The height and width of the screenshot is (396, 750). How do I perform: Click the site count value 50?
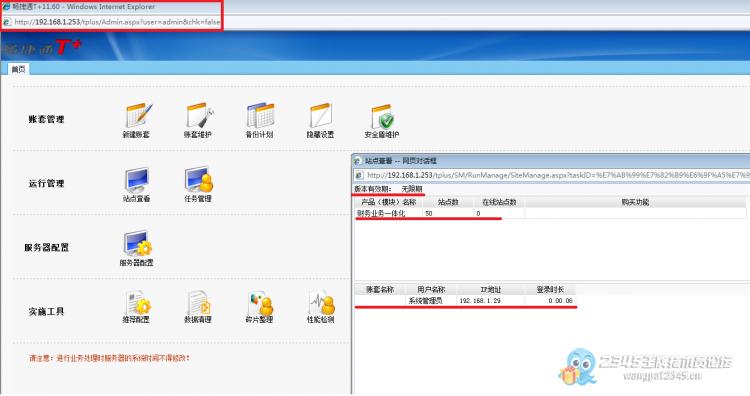click(x=429, y=213)
